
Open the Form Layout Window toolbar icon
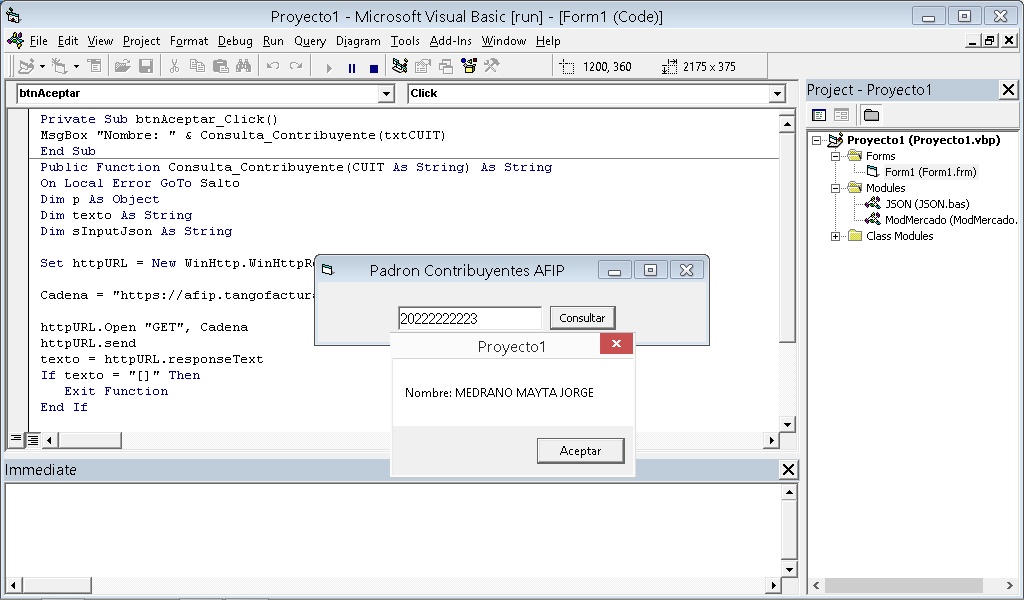445,66
